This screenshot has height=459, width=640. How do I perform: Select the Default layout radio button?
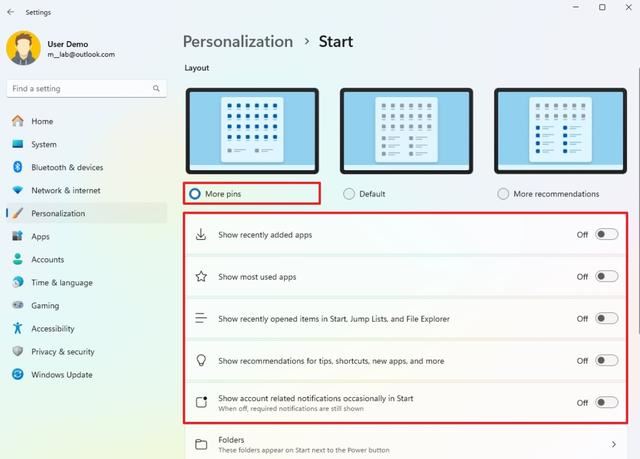[x=349, y=194]
